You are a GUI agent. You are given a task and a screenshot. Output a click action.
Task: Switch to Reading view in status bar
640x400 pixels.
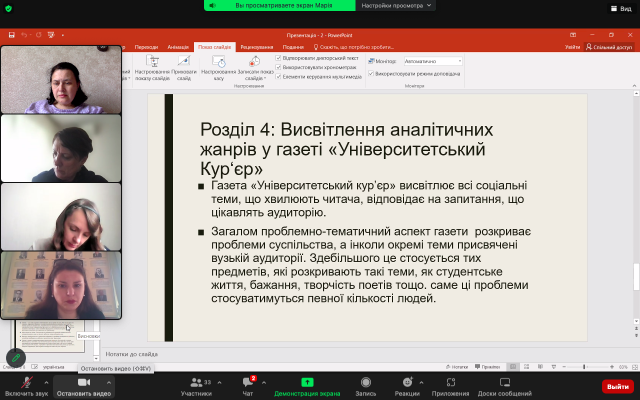point(540,367)
